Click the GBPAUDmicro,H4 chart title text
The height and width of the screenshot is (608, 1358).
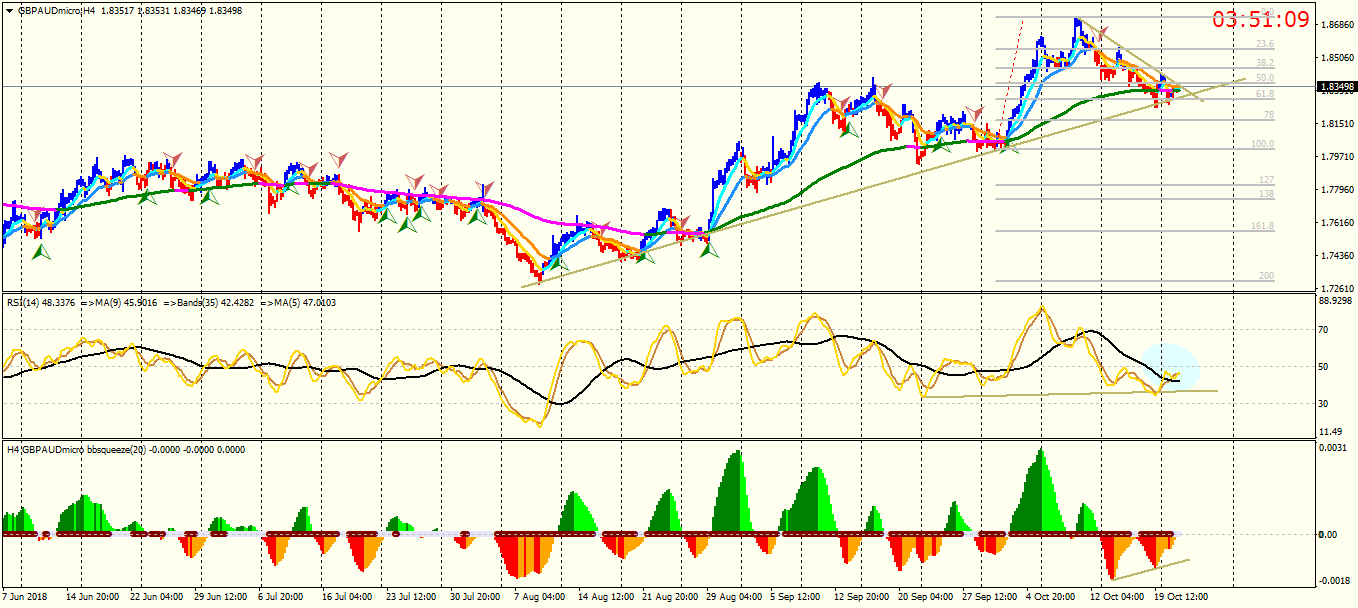click(57, 10)
